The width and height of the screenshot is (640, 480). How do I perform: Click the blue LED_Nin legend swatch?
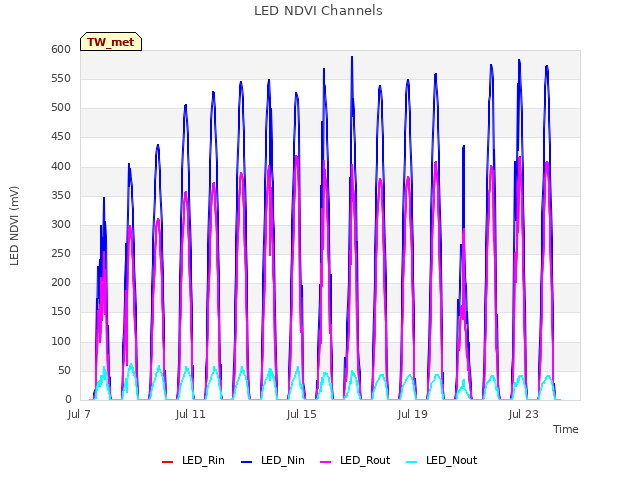pos(247,462)
